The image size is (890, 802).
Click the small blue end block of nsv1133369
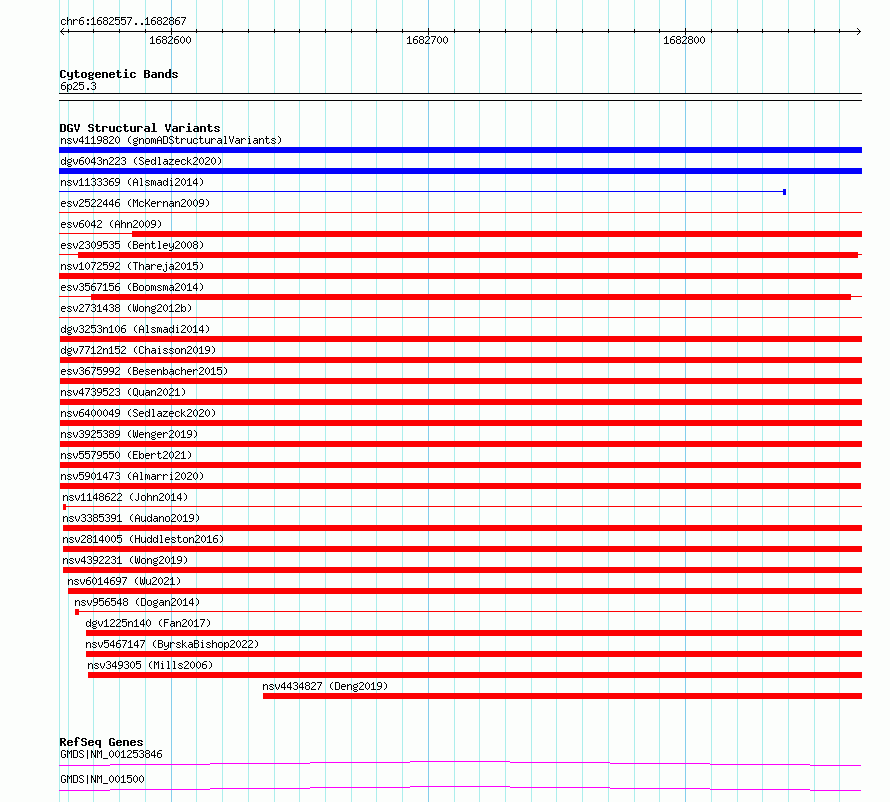click(784, 192)
